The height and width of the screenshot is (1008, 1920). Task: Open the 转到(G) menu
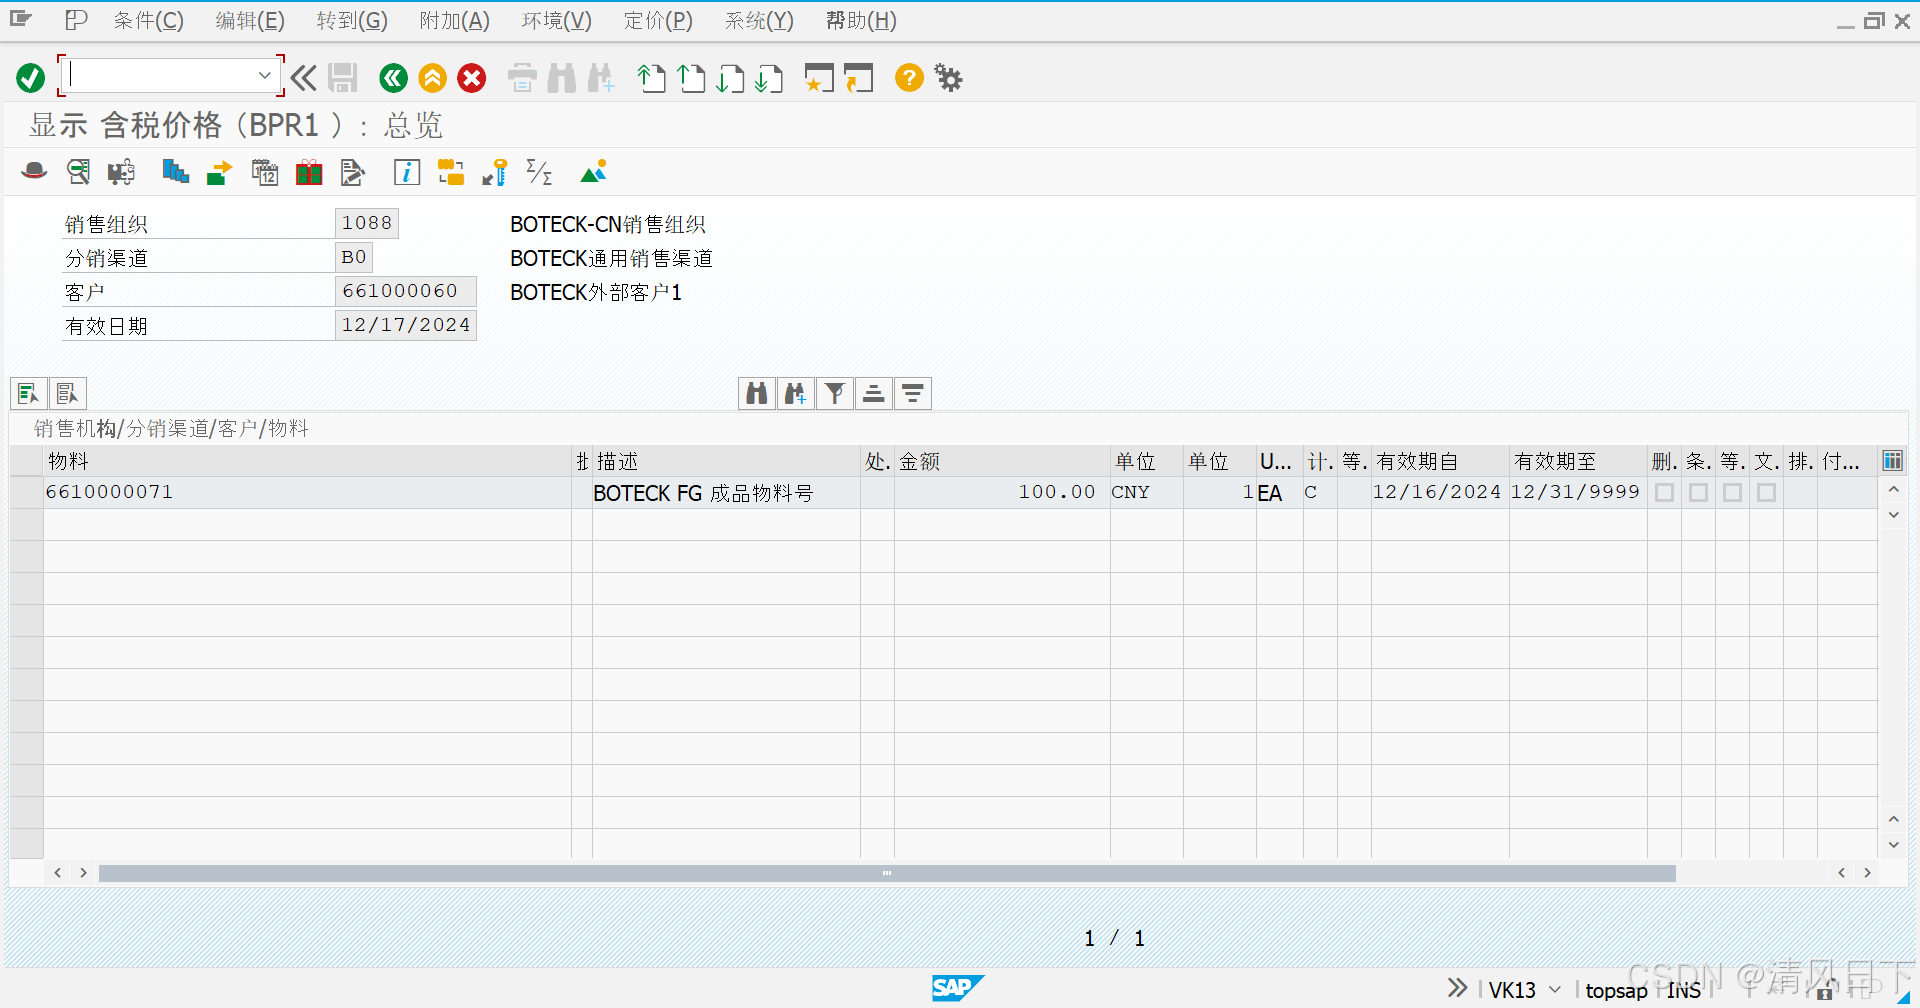pyautogui.click(x=352, y=20)
